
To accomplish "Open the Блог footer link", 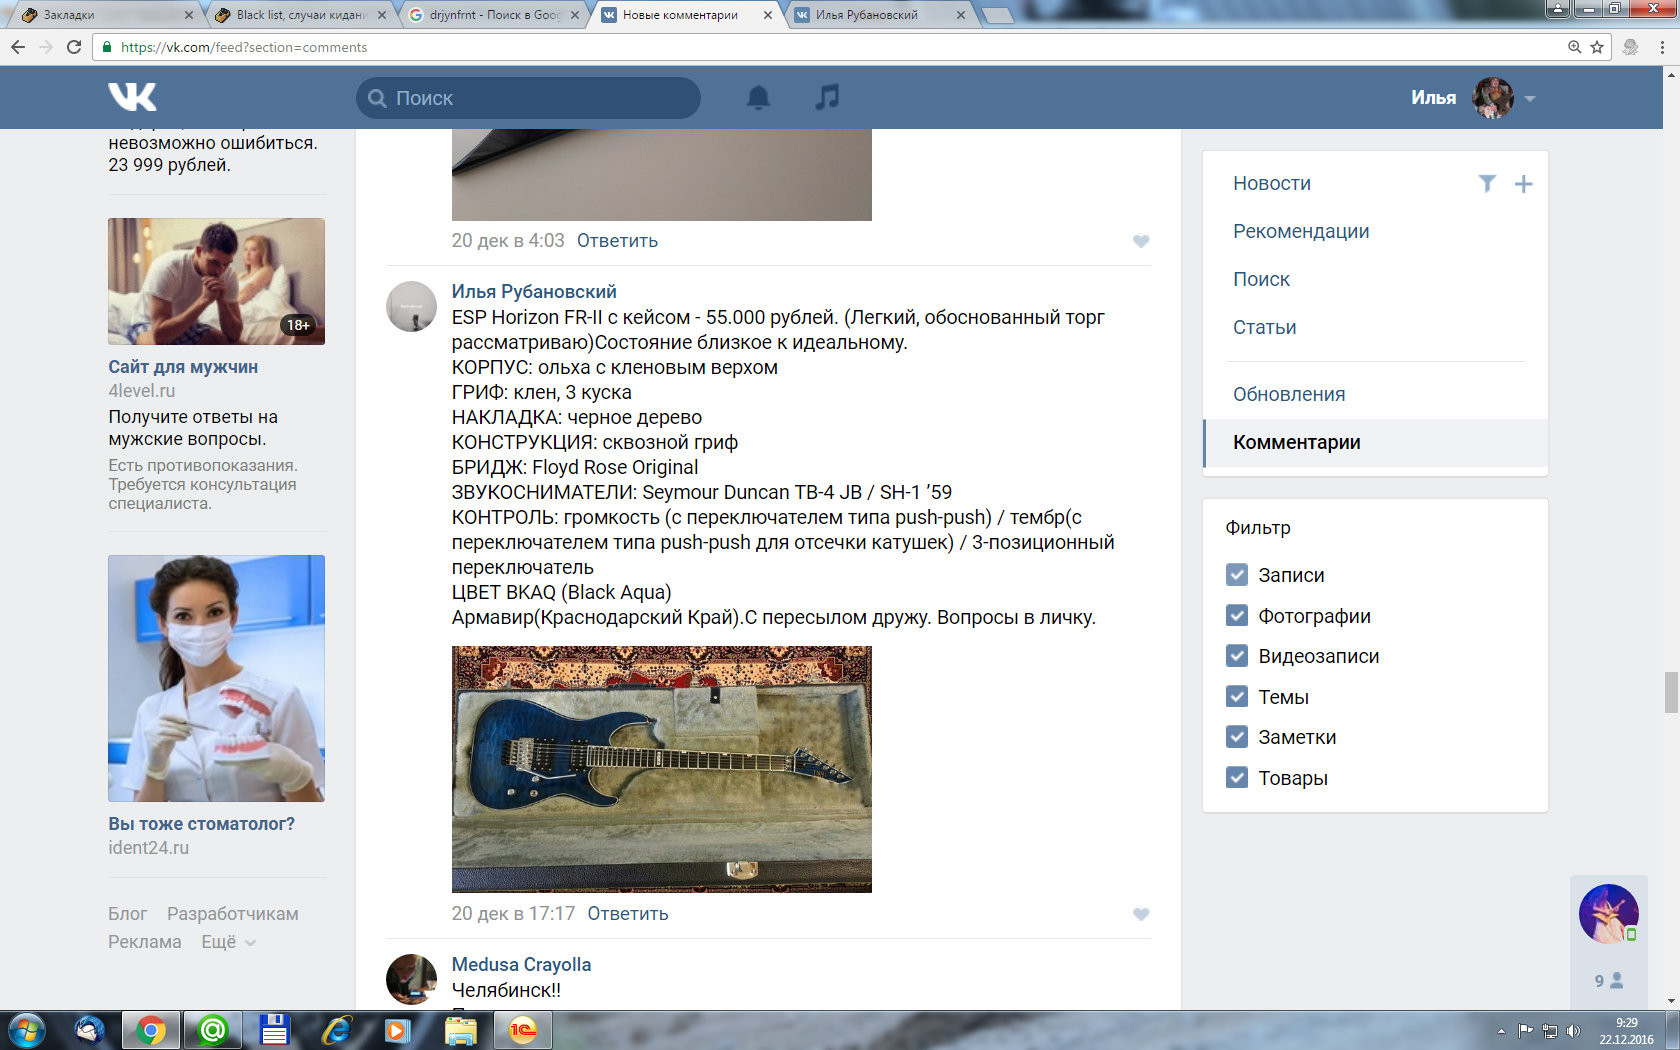I will [x=127, y=914].
